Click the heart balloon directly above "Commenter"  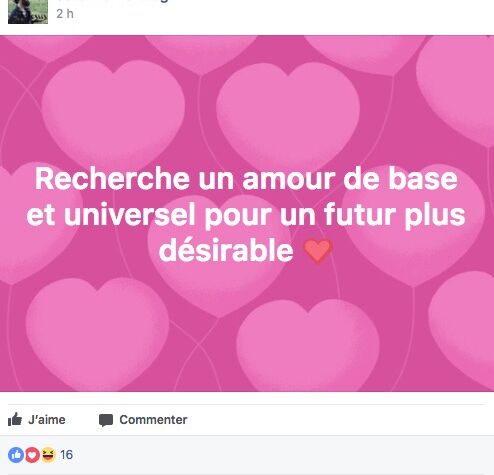point(97,333)
